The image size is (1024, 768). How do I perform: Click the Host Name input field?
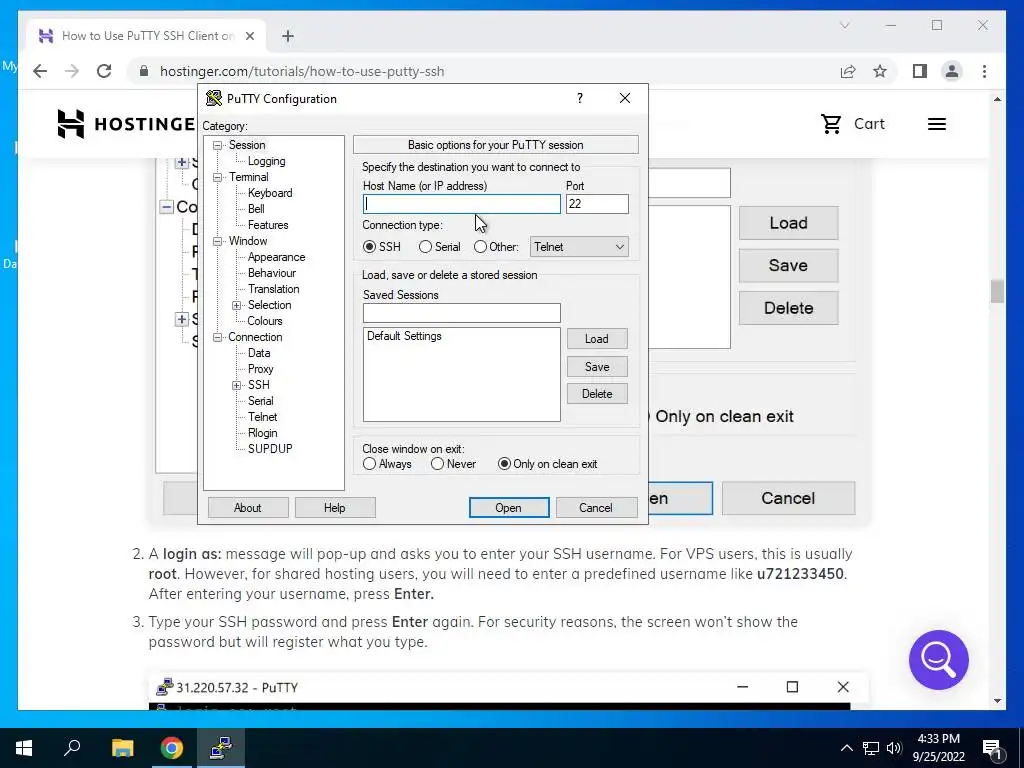(x=462, y=204)
